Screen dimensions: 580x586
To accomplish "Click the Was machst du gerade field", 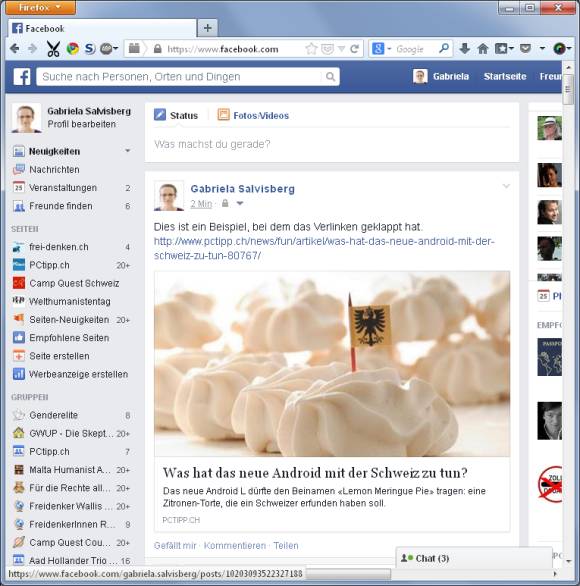I will [331, 144].
